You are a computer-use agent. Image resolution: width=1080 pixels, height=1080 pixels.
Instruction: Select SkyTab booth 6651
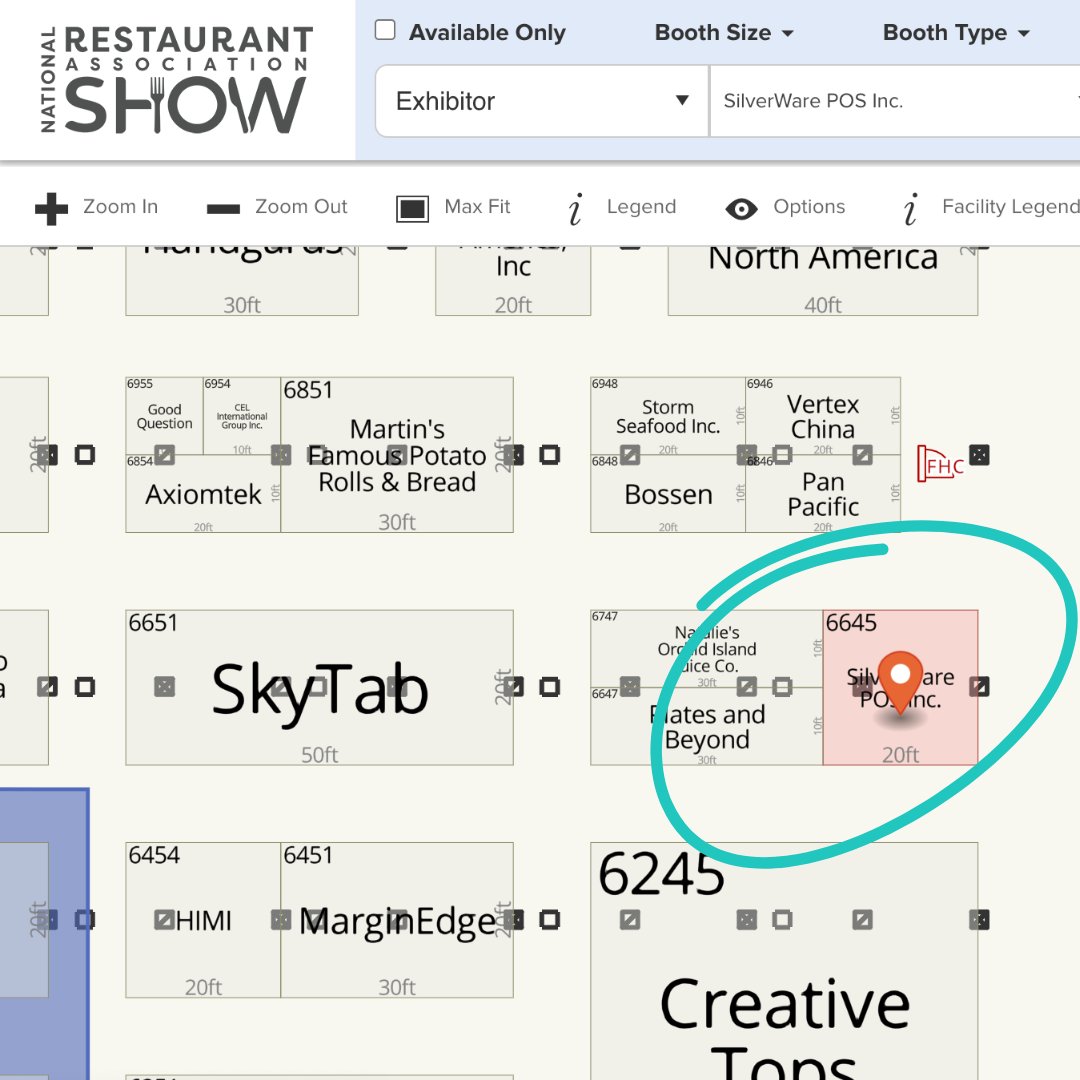point(320,687)
